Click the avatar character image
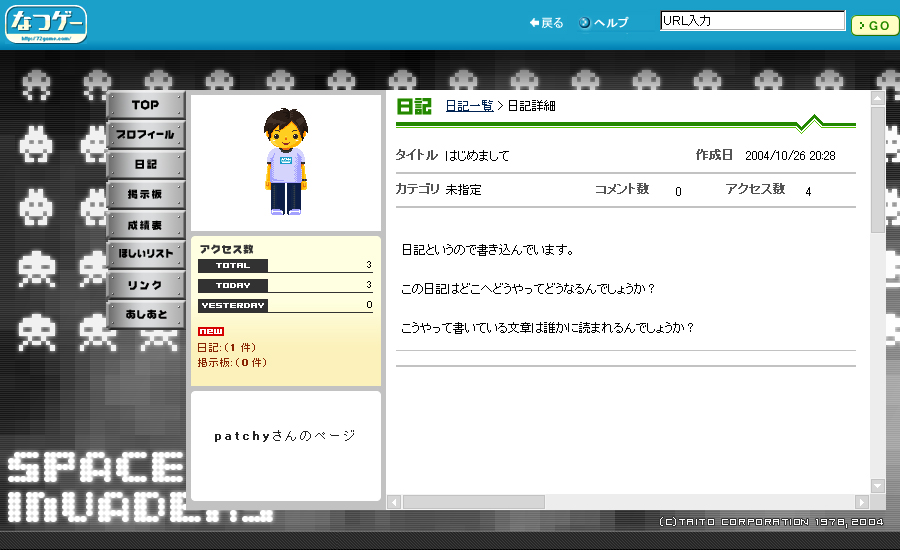900x550 pixels. click(x=286, y=161)
